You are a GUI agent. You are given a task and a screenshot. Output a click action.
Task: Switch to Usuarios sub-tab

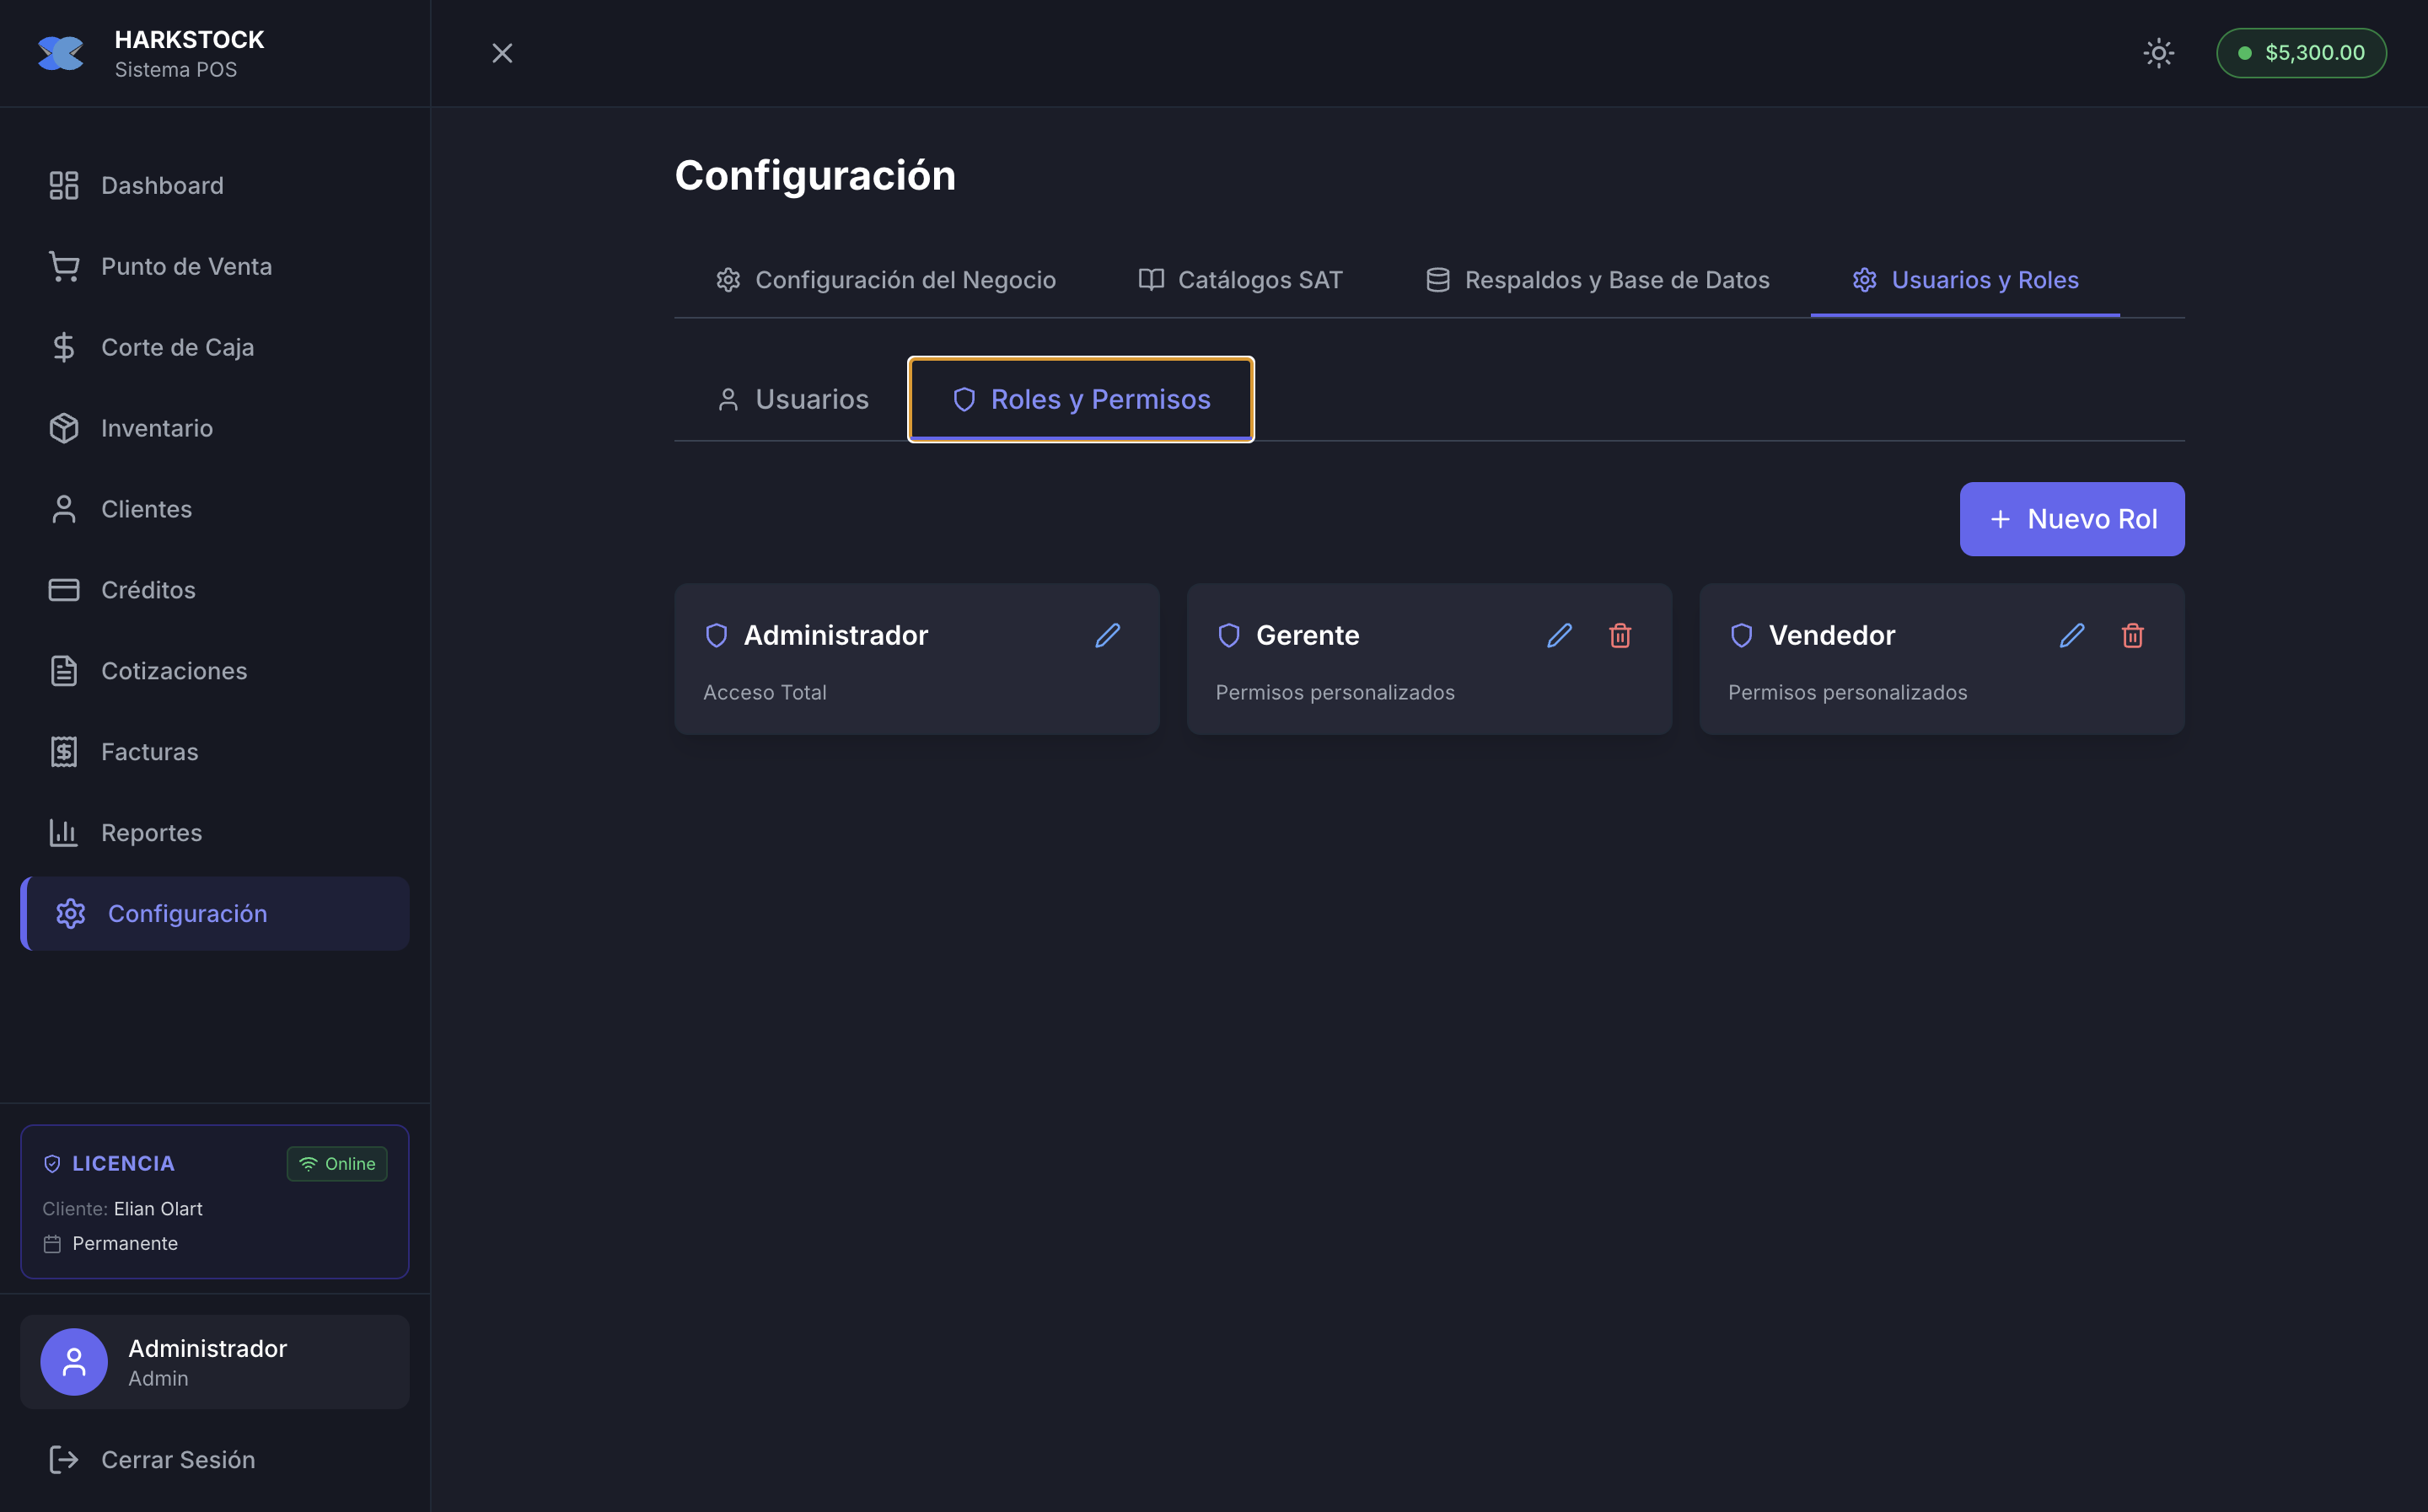click(x=792, y=399)
